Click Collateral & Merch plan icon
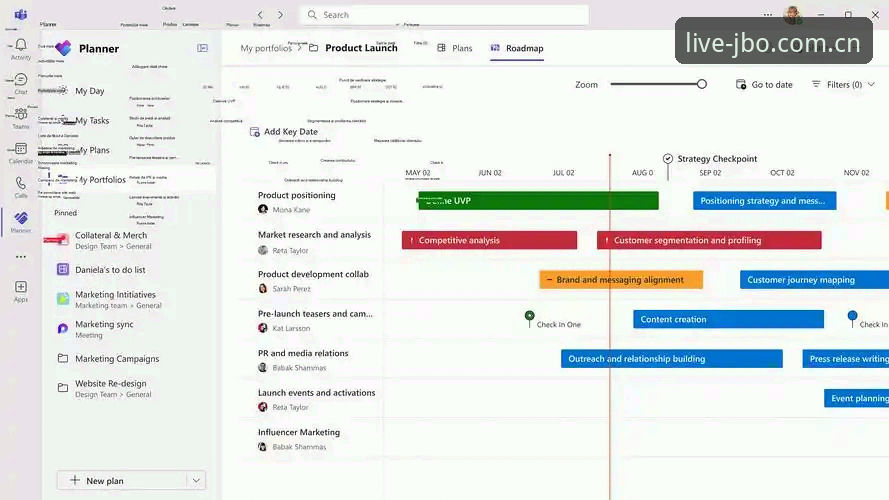The width and height of the screenshot is (889, 500). [63, 240]
